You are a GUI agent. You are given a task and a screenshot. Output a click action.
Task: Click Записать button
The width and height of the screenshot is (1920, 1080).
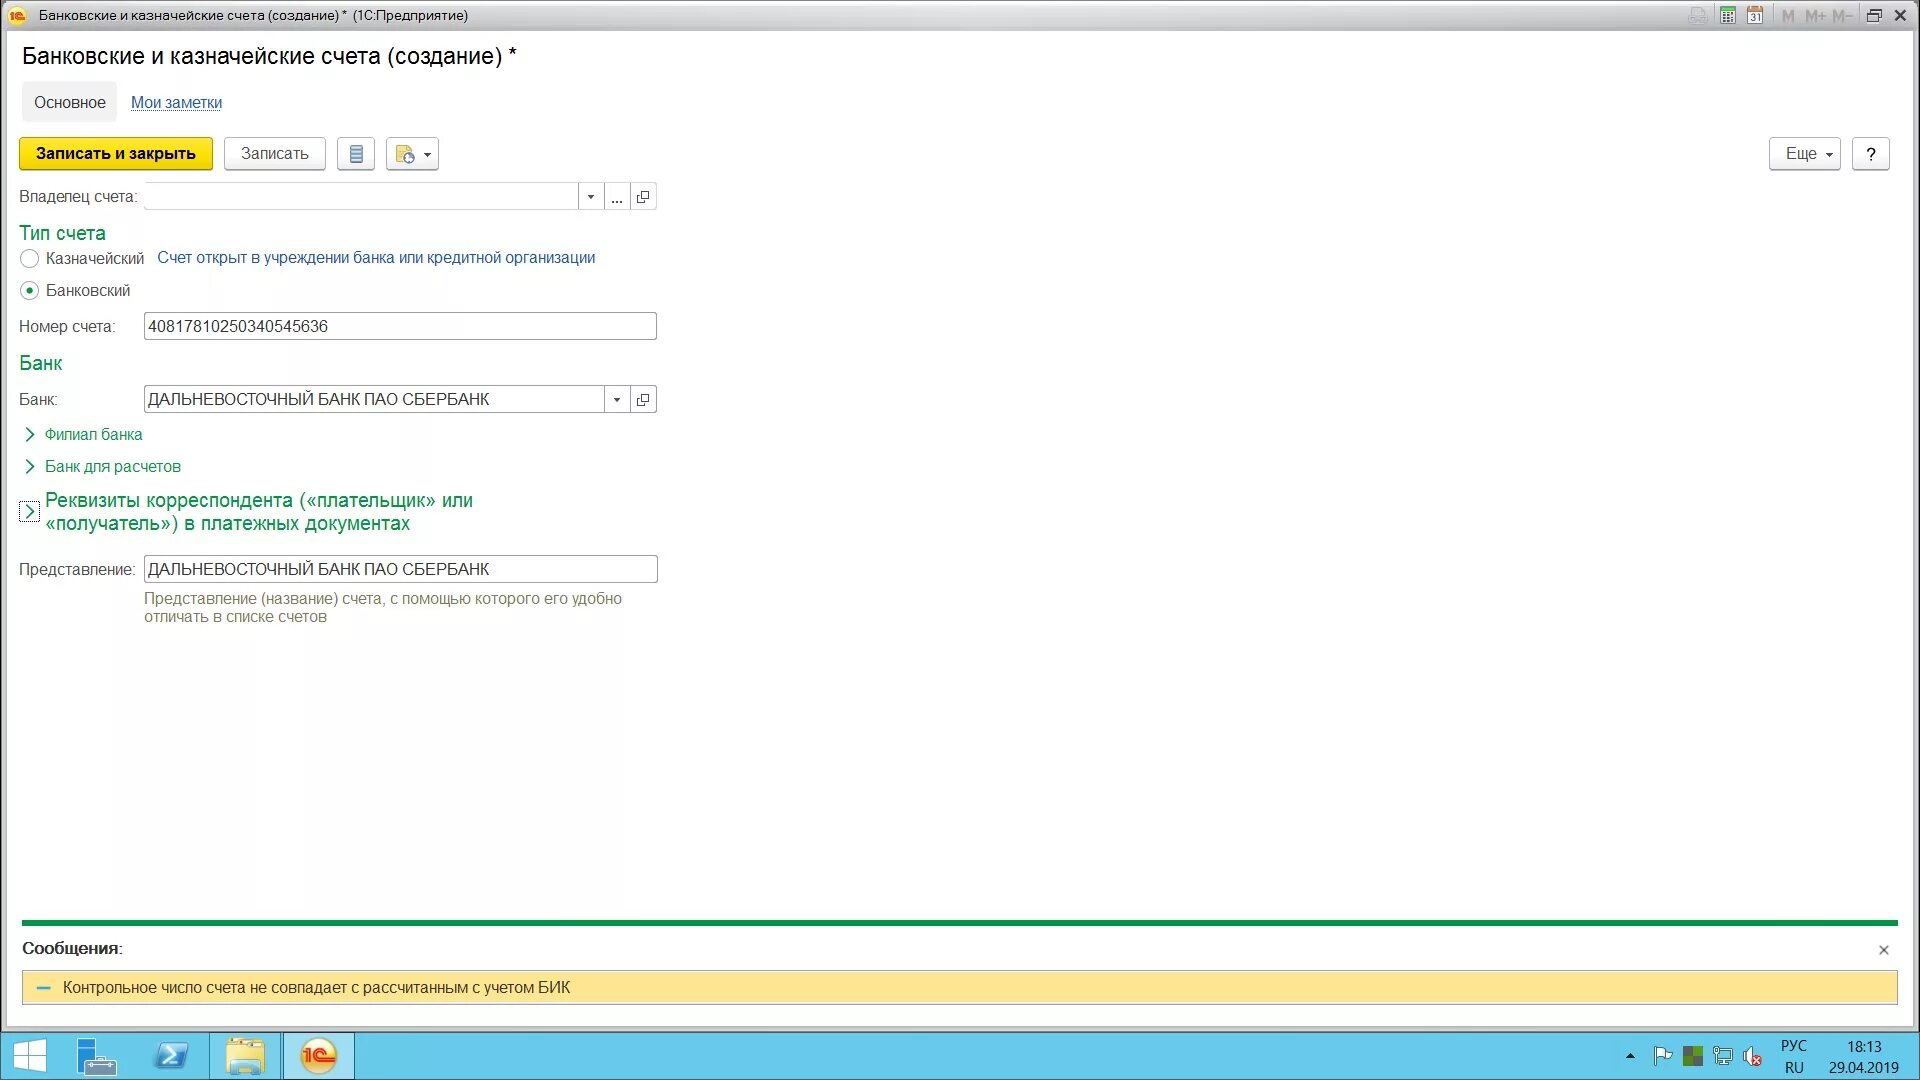click(x=274, y=153)
